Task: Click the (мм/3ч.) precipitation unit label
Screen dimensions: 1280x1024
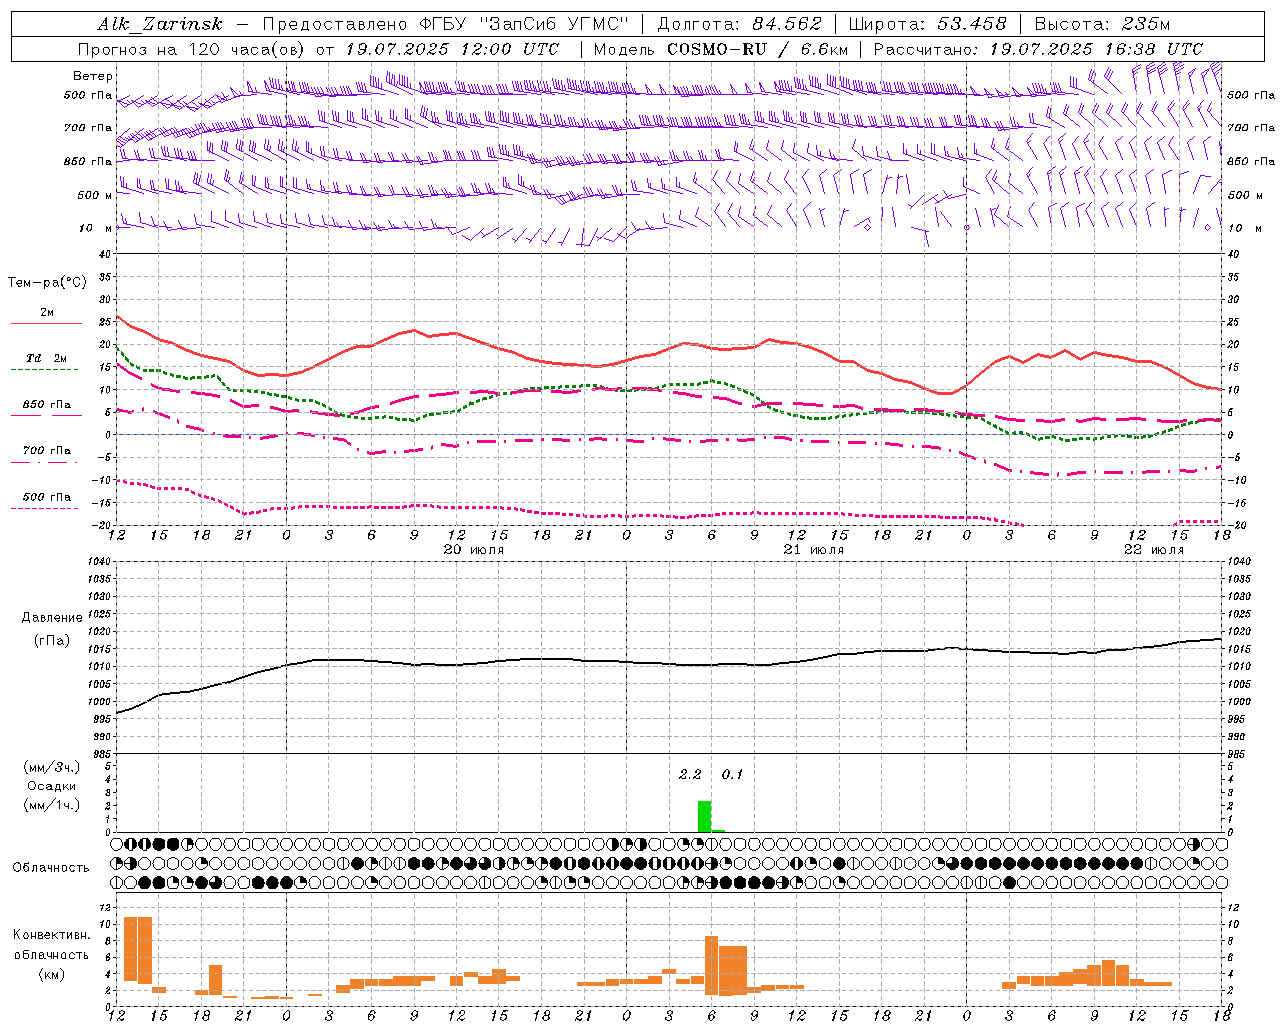Action: click(52, 767)
